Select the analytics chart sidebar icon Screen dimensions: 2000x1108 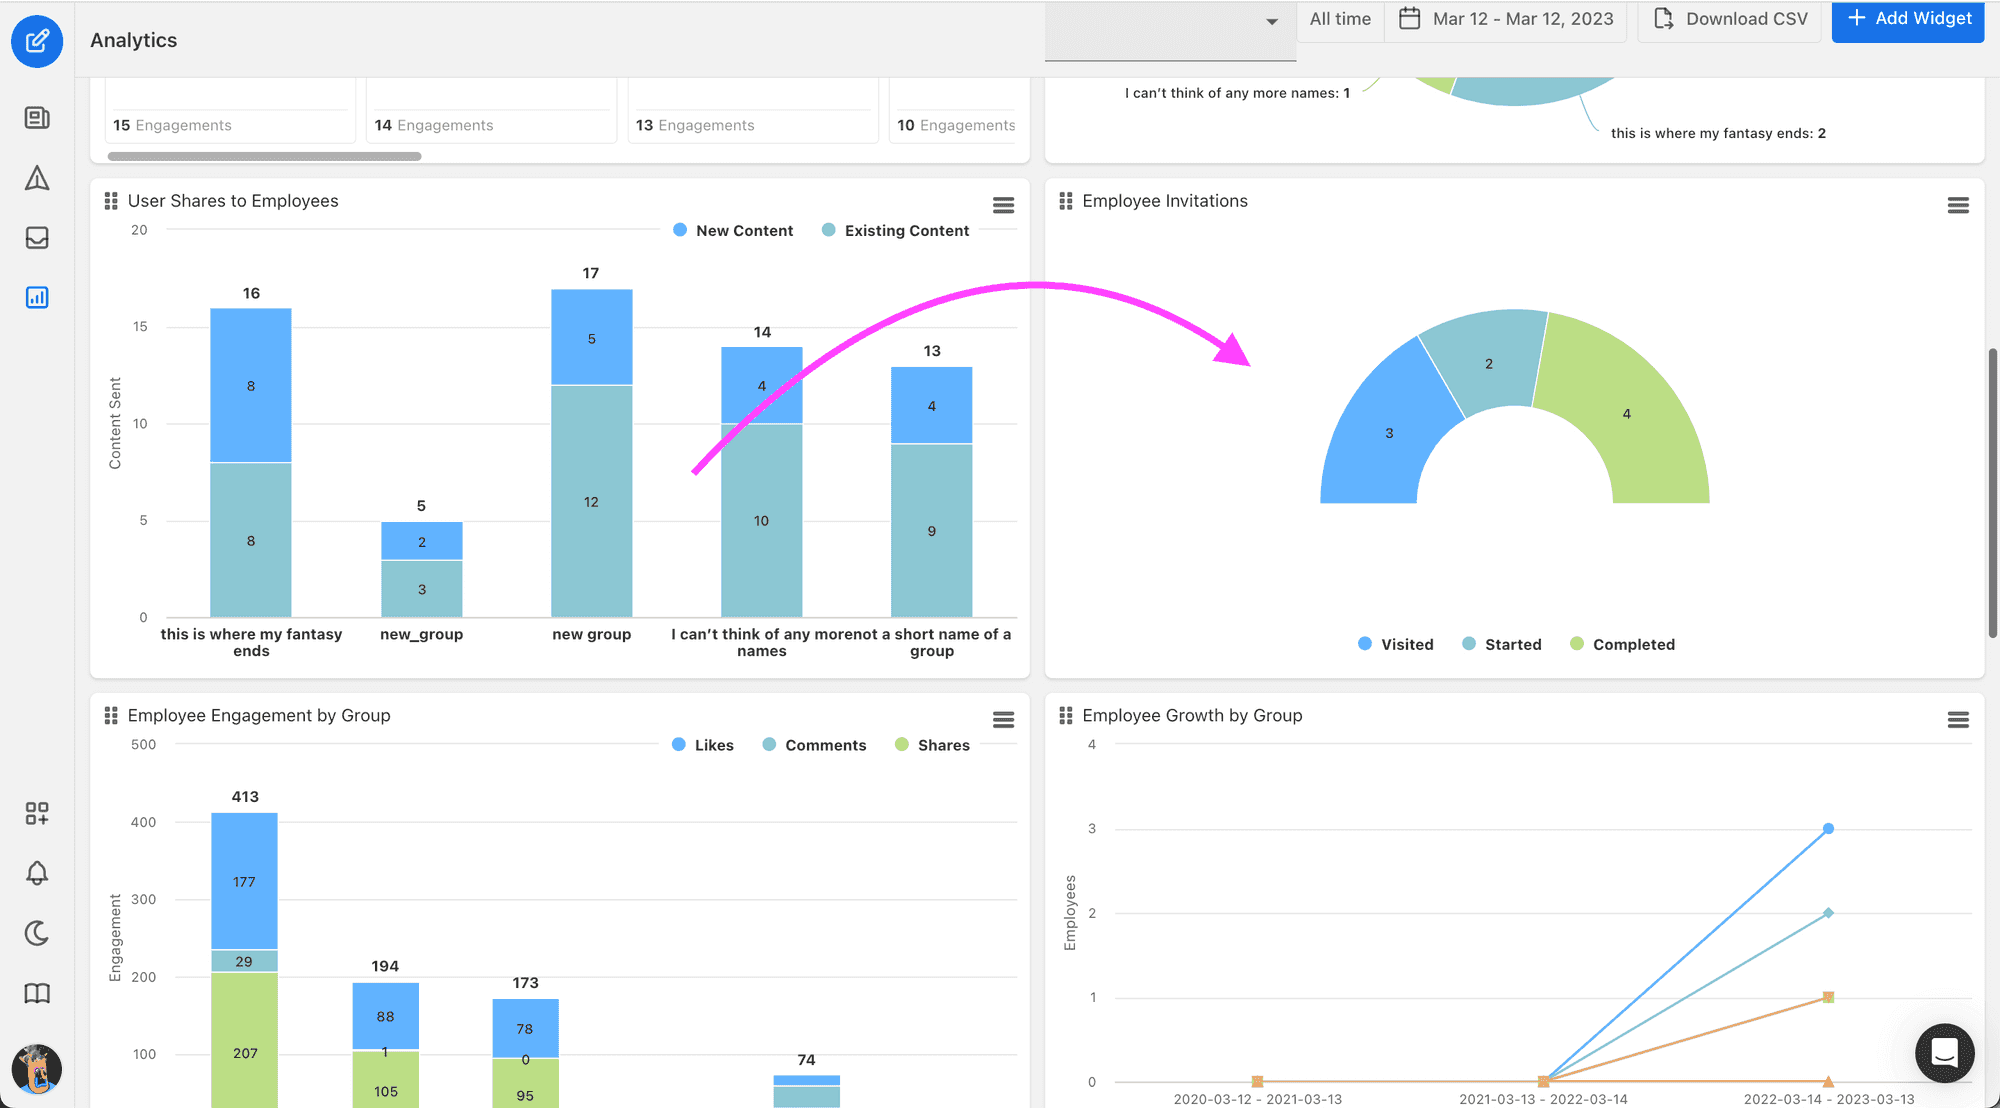[37, 297]
